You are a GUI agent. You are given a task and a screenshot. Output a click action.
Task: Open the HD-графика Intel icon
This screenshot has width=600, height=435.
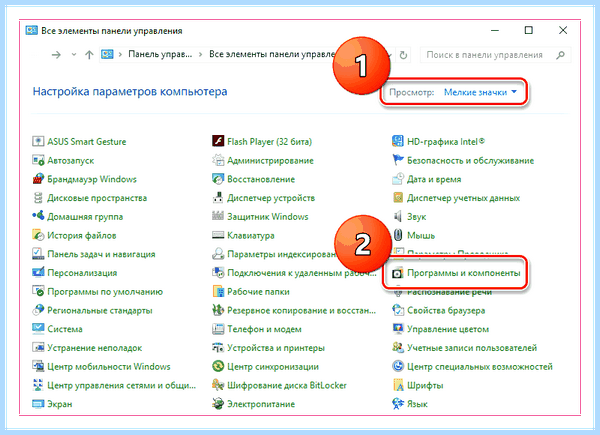pyautogui.click(x=398, y=142)
